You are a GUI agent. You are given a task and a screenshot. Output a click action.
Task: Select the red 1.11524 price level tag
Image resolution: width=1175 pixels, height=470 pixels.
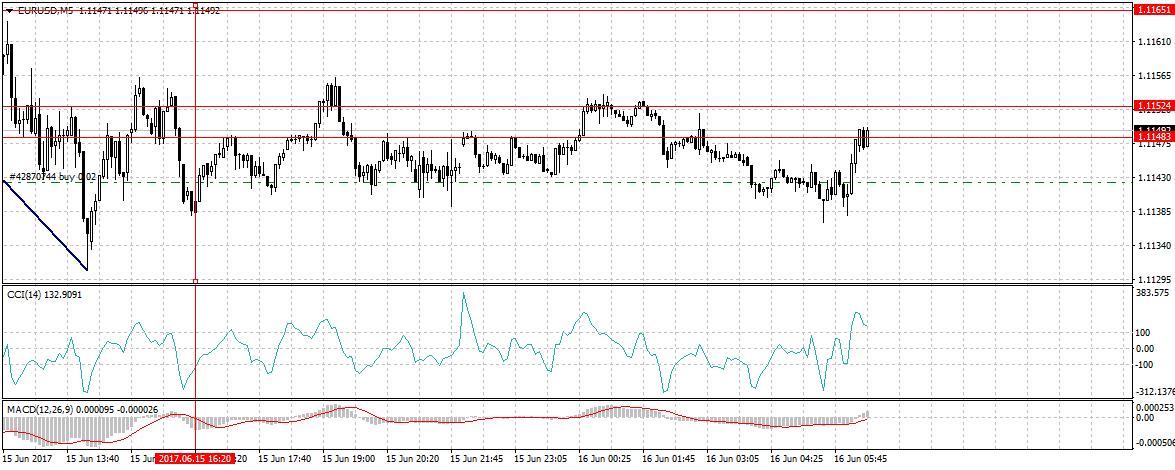coord(1151,106)
